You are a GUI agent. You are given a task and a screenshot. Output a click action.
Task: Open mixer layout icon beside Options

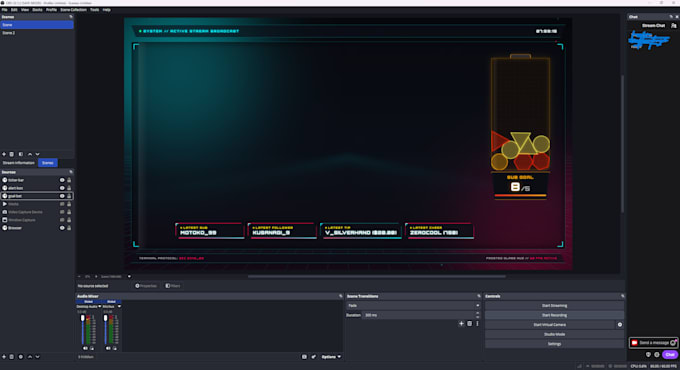304,357
